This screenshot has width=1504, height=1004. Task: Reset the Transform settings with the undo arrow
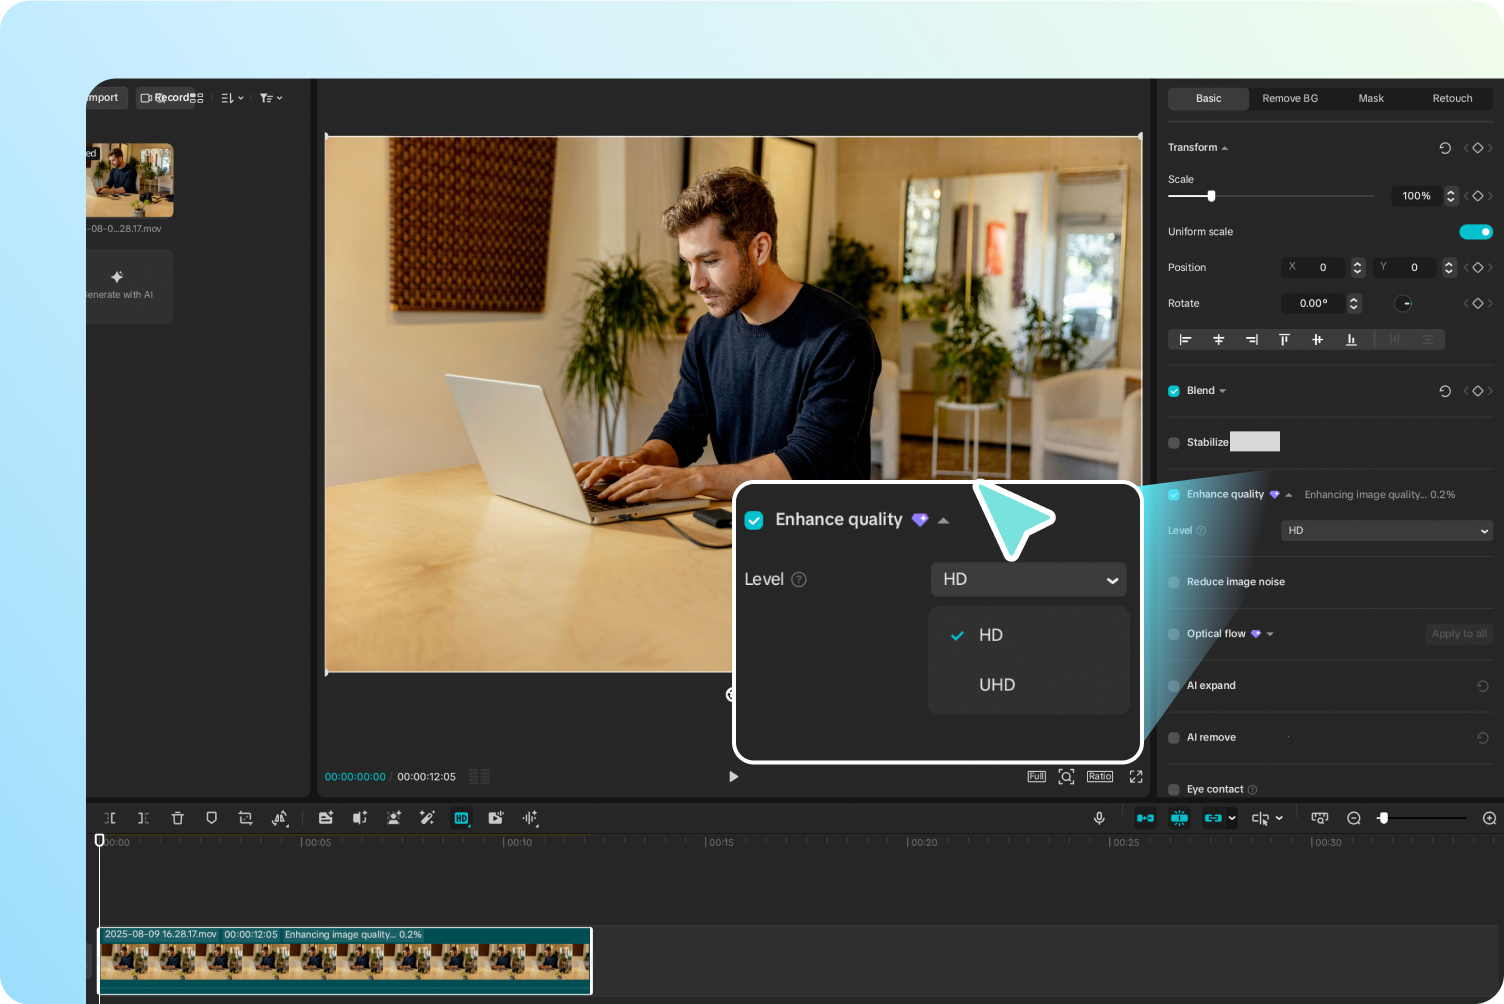tap(1445, 148)
